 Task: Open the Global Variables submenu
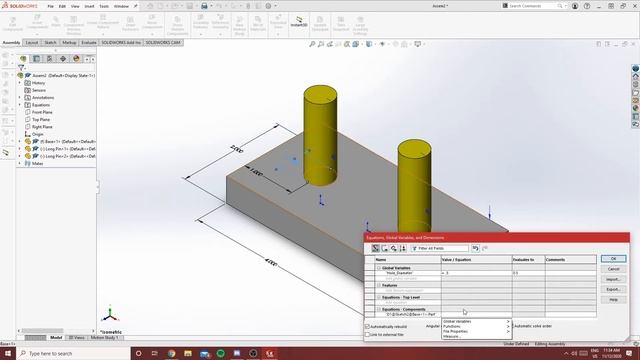(476, 322)
